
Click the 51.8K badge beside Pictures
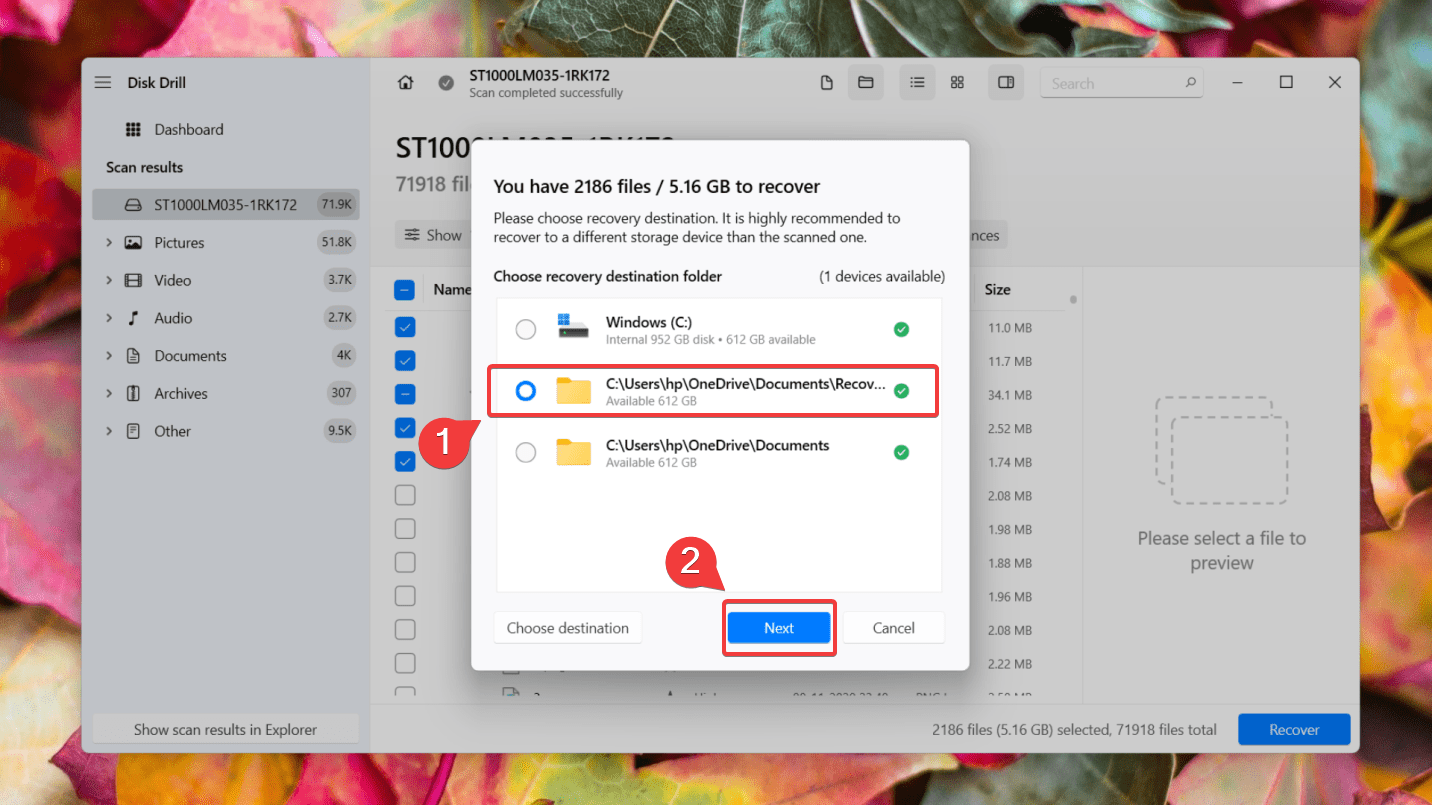(335, 243)
